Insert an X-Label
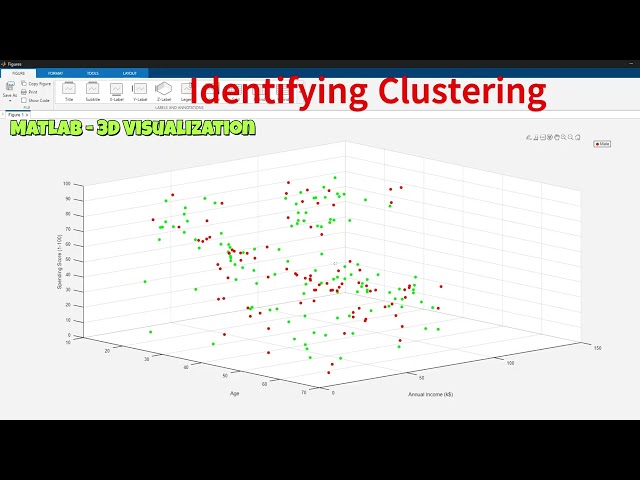Viewport: 640px width, 480px height. click(x=116, y=92)
